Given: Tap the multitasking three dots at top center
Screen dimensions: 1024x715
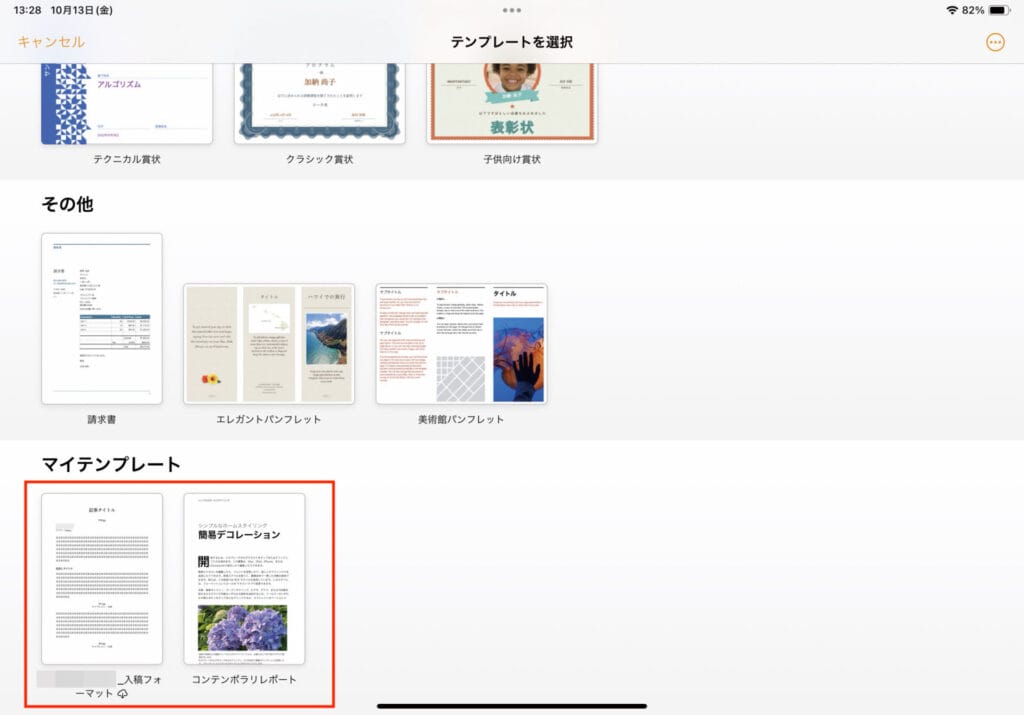Looking at the screenshot, I should [512, 10].
